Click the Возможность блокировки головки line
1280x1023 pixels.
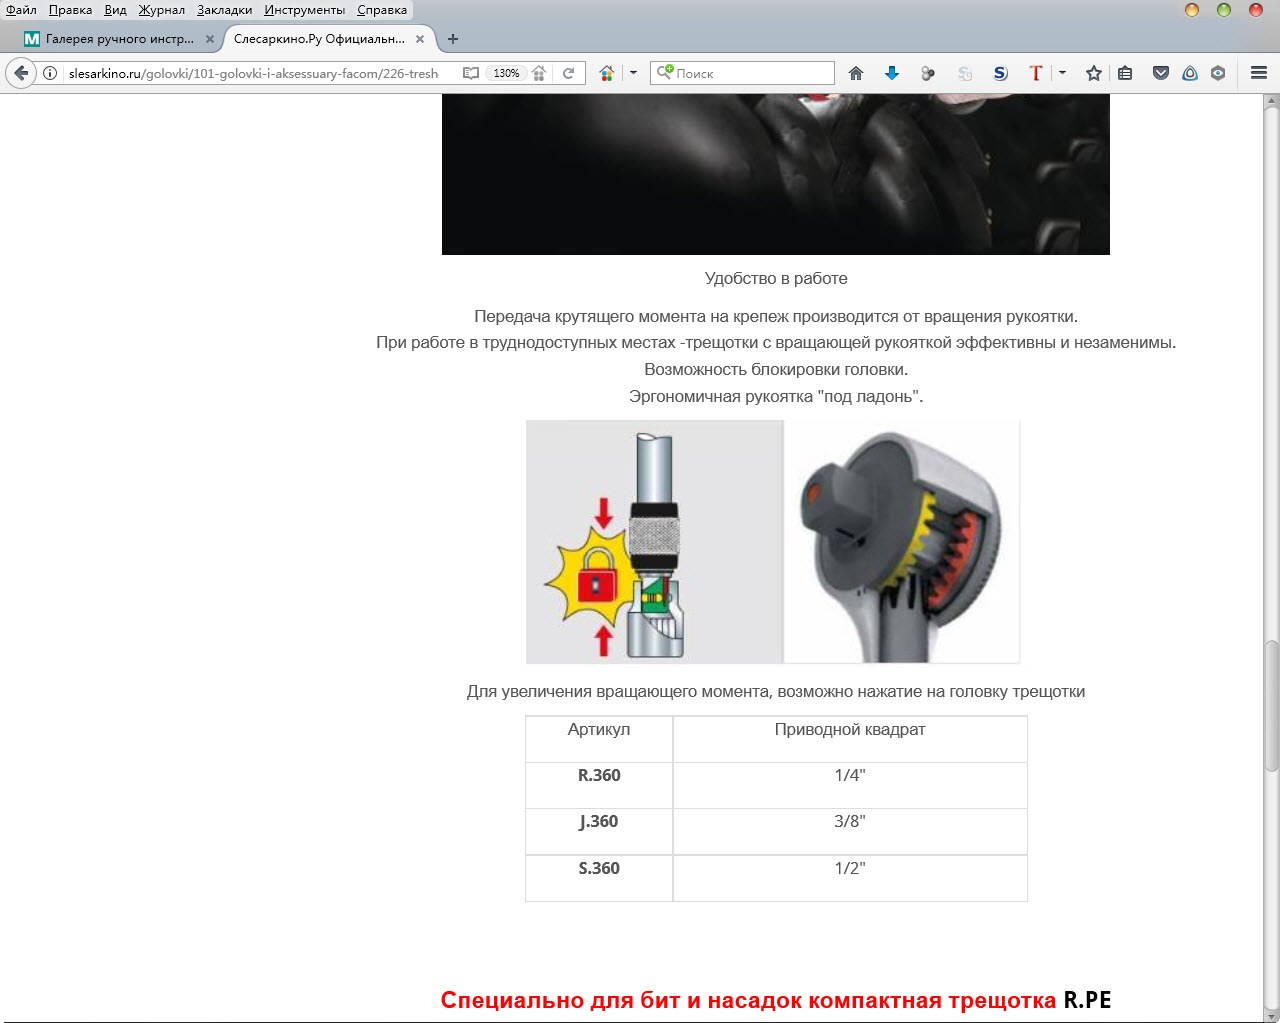click(x=776, y=370)
